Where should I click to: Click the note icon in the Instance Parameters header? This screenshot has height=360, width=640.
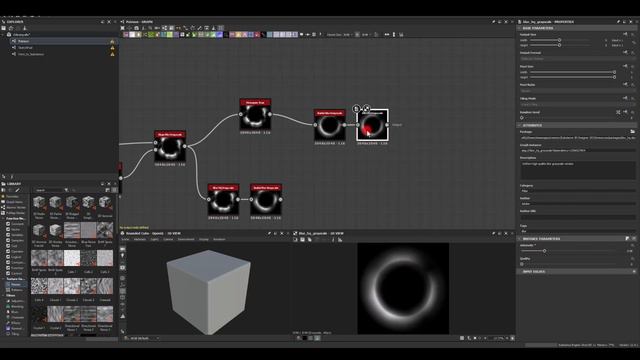(627, 239)
